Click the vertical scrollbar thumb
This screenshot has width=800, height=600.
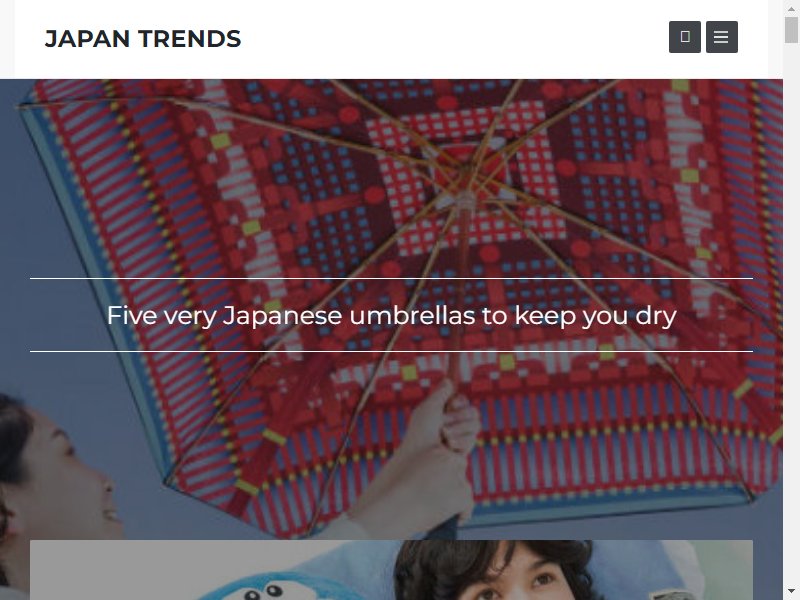pyautogui.click(x=791, y=30)
